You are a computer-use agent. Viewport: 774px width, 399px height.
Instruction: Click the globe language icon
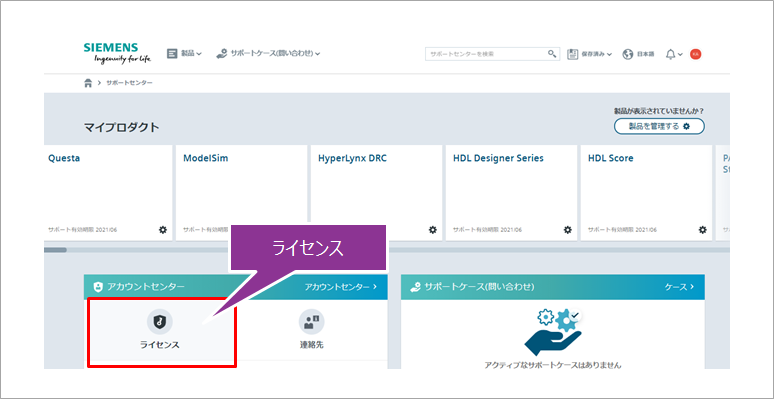click(x=627, y=54)
